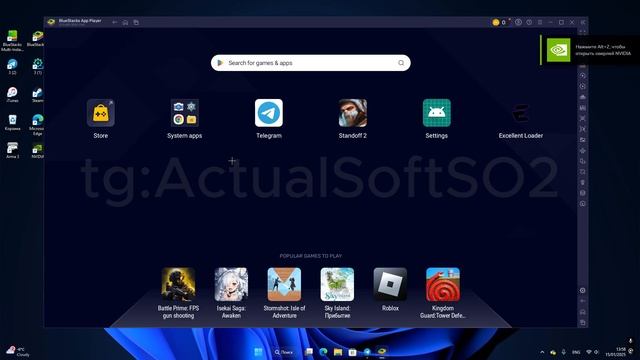Click the Android back arrow in side toolbar

(x=583, y=301)
